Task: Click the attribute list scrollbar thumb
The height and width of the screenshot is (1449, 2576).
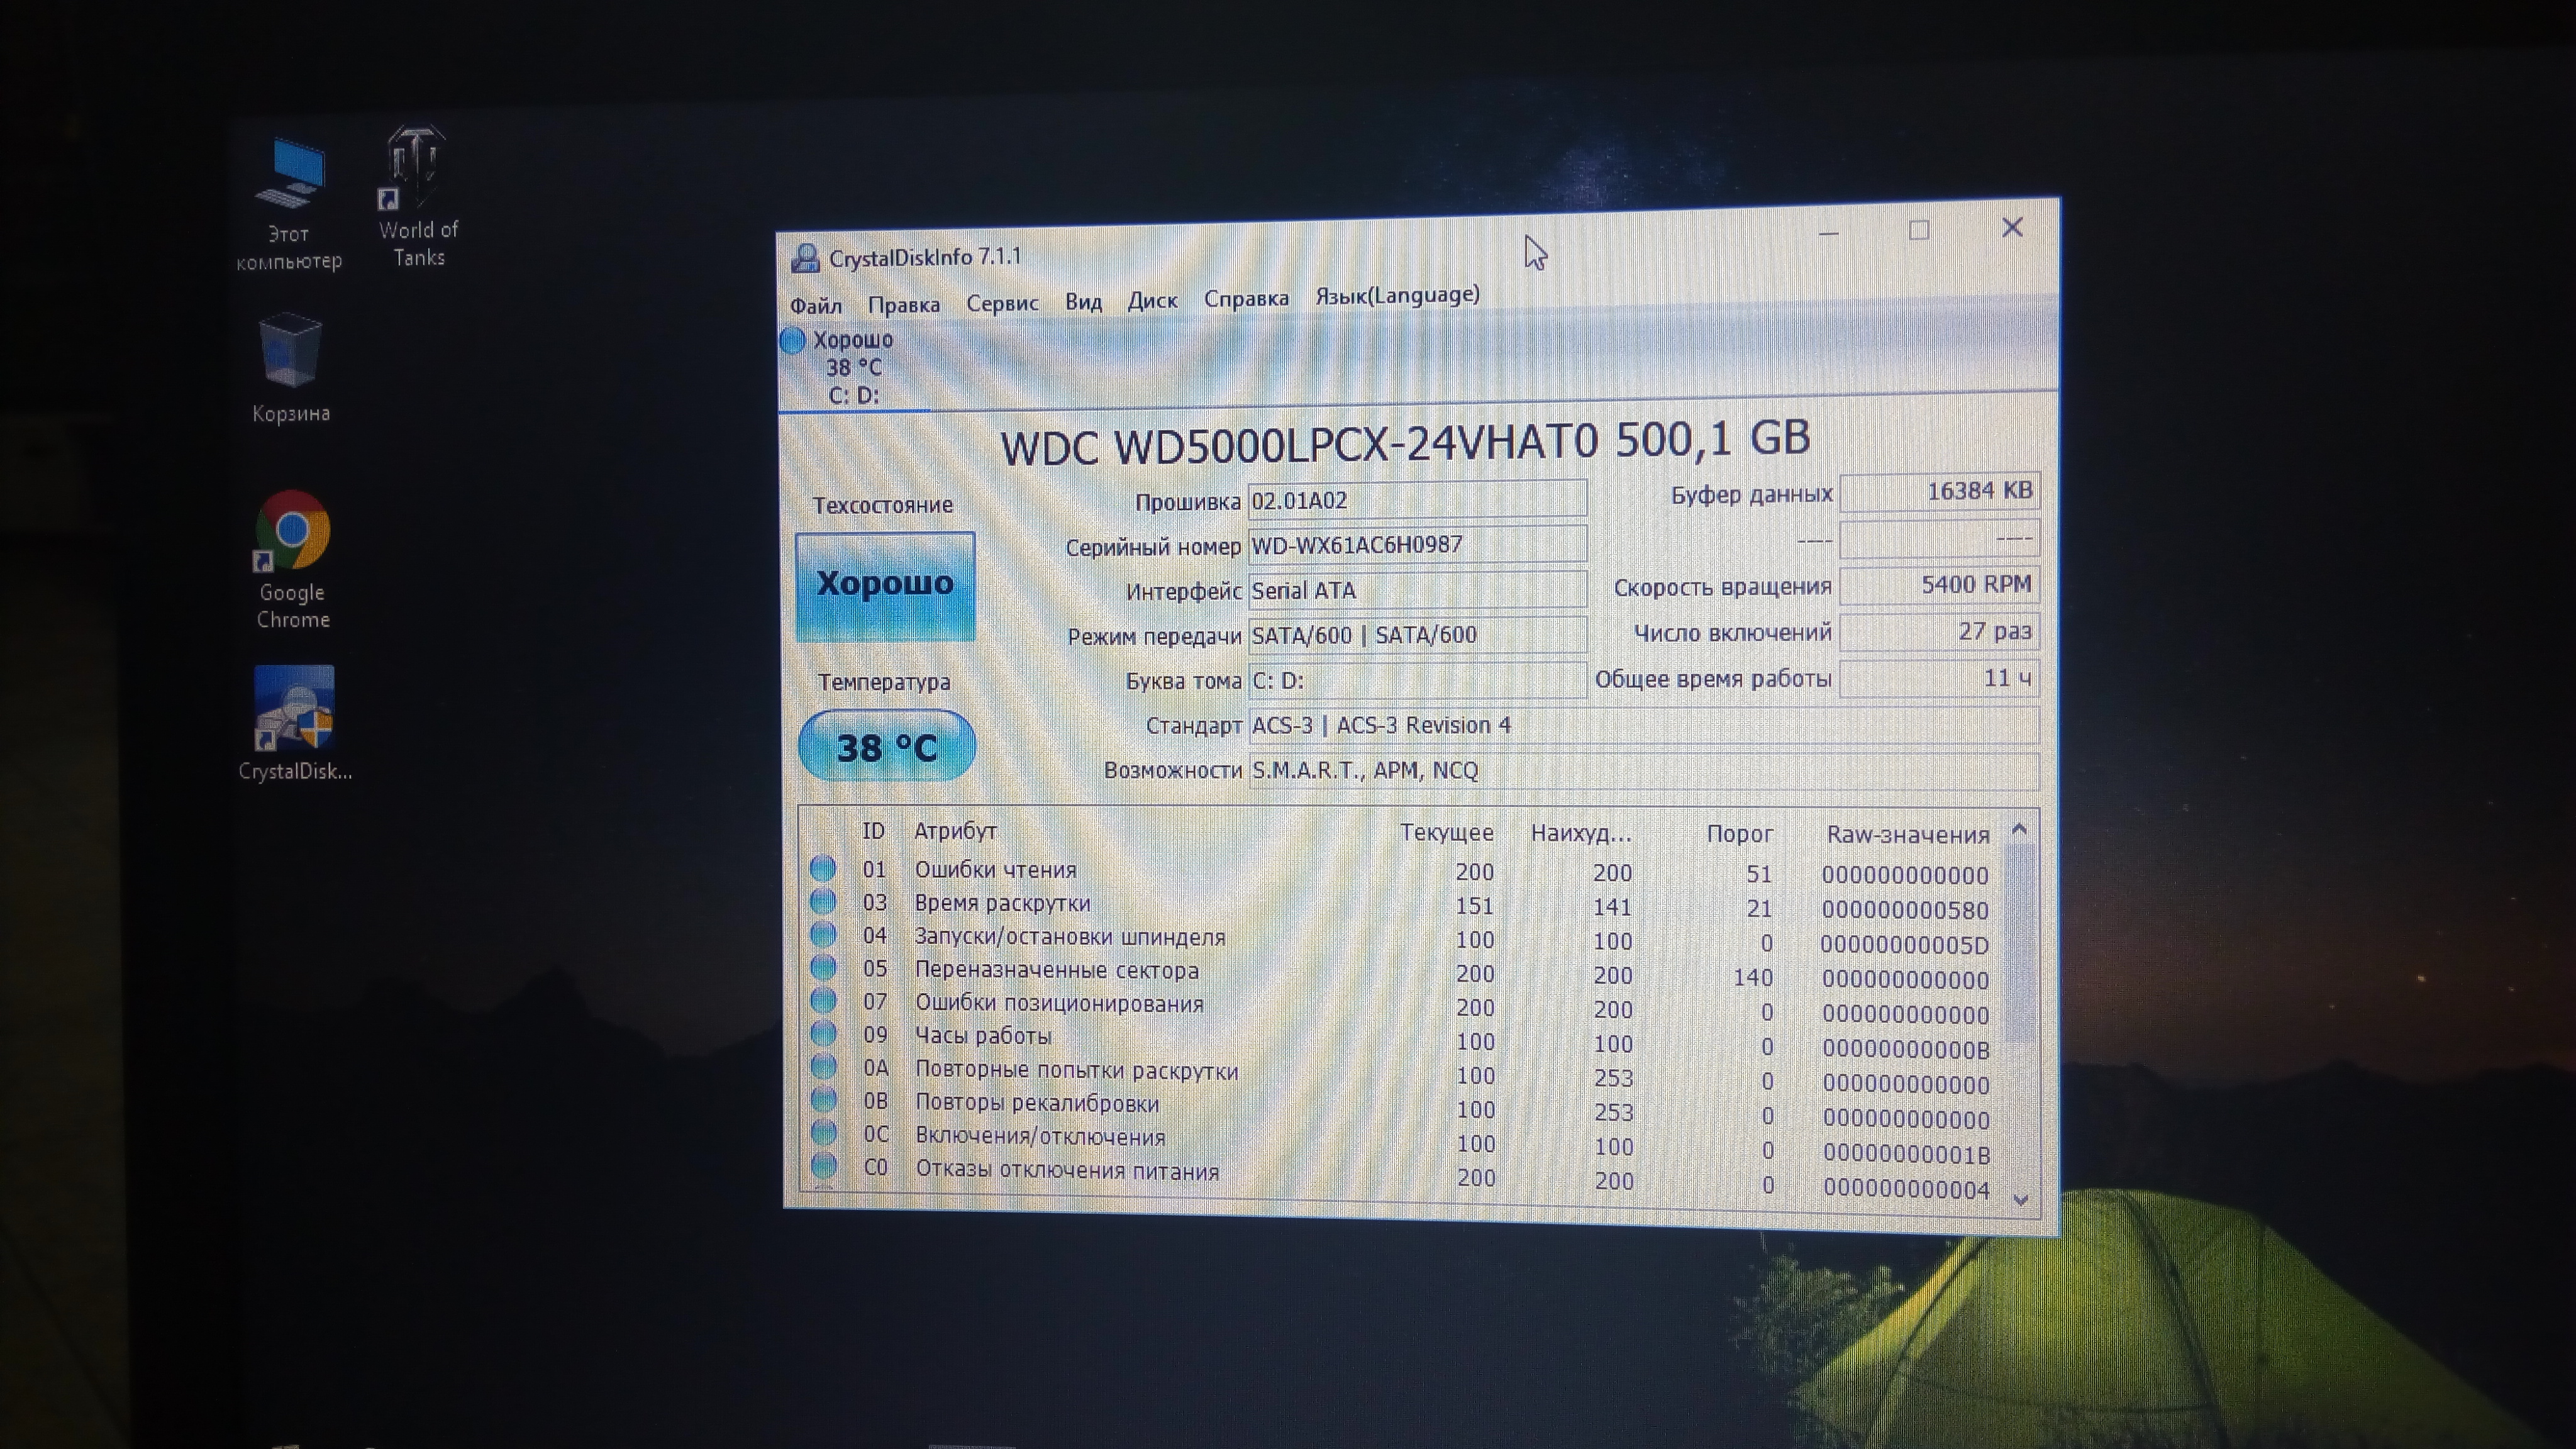Action: [2021, 944]
